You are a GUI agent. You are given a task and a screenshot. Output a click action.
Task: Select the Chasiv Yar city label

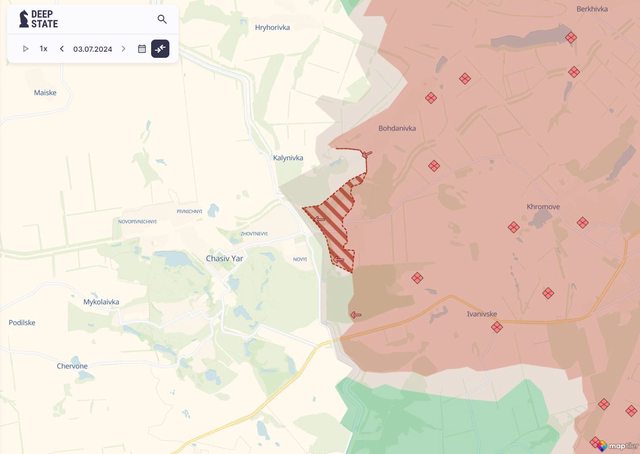[224, 258]
